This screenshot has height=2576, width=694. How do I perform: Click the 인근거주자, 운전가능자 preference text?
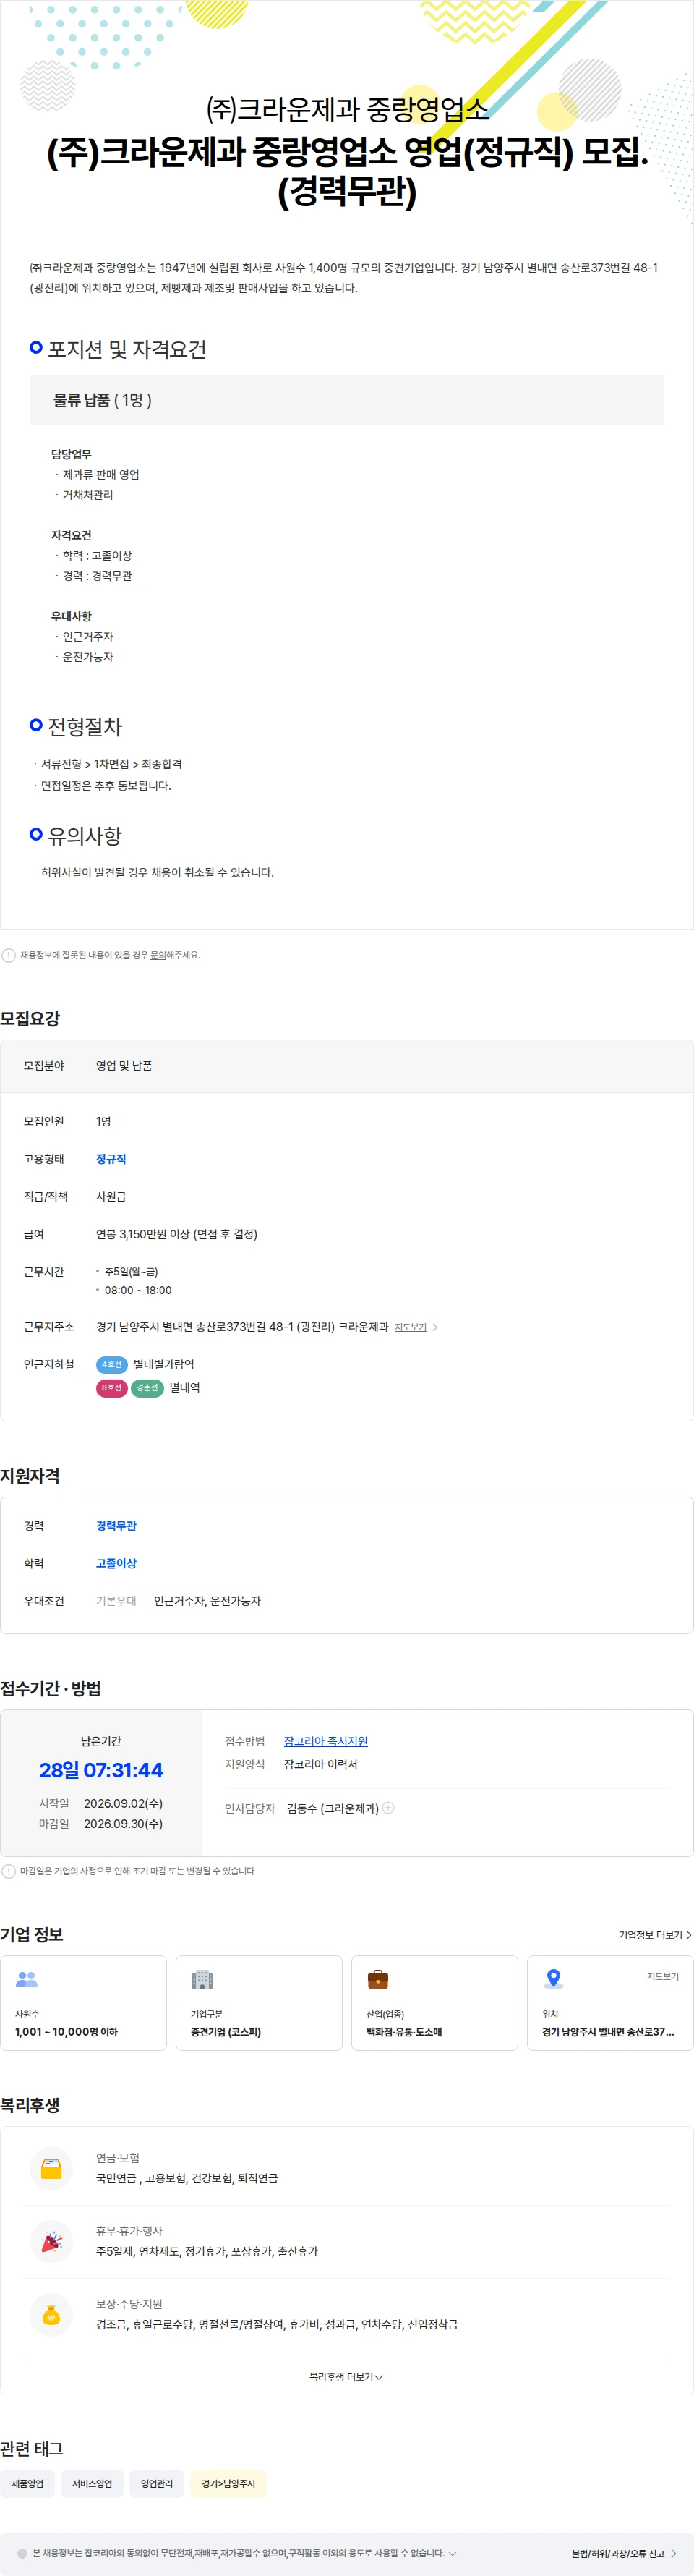coord(207,1601)
